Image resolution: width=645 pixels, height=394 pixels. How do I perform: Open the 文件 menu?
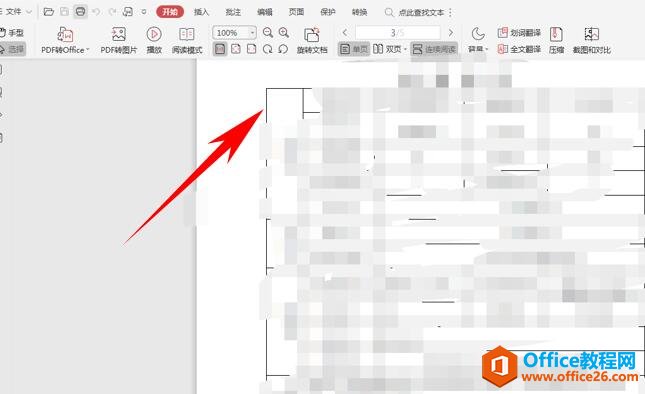tap(13, 12)
